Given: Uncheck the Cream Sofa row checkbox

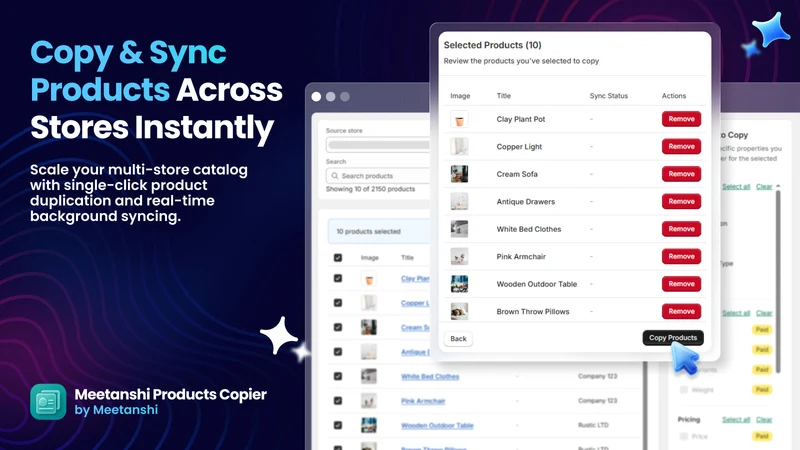Looking at the screenshot, I should tap(338, 328).
